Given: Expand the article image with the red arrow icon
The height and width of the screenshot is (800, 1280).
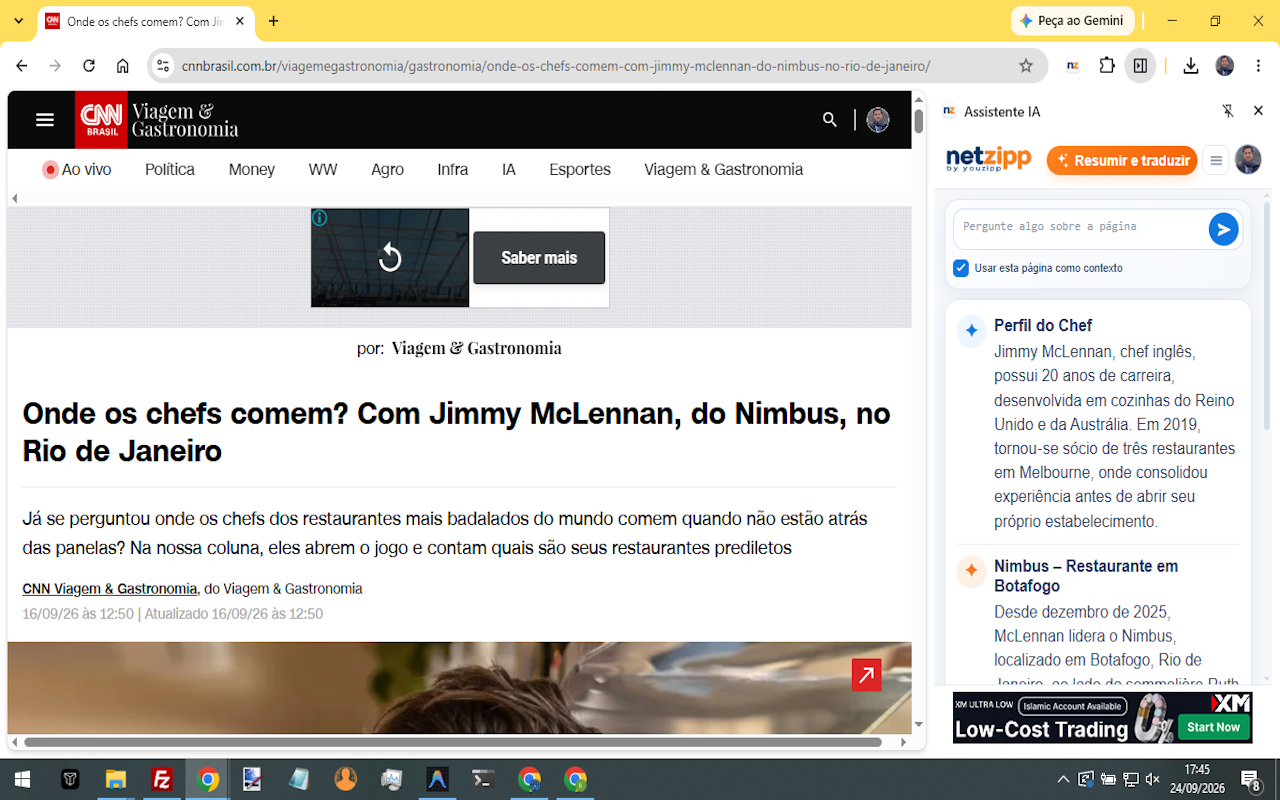Looking at the screenshot, I should [867, 675].
